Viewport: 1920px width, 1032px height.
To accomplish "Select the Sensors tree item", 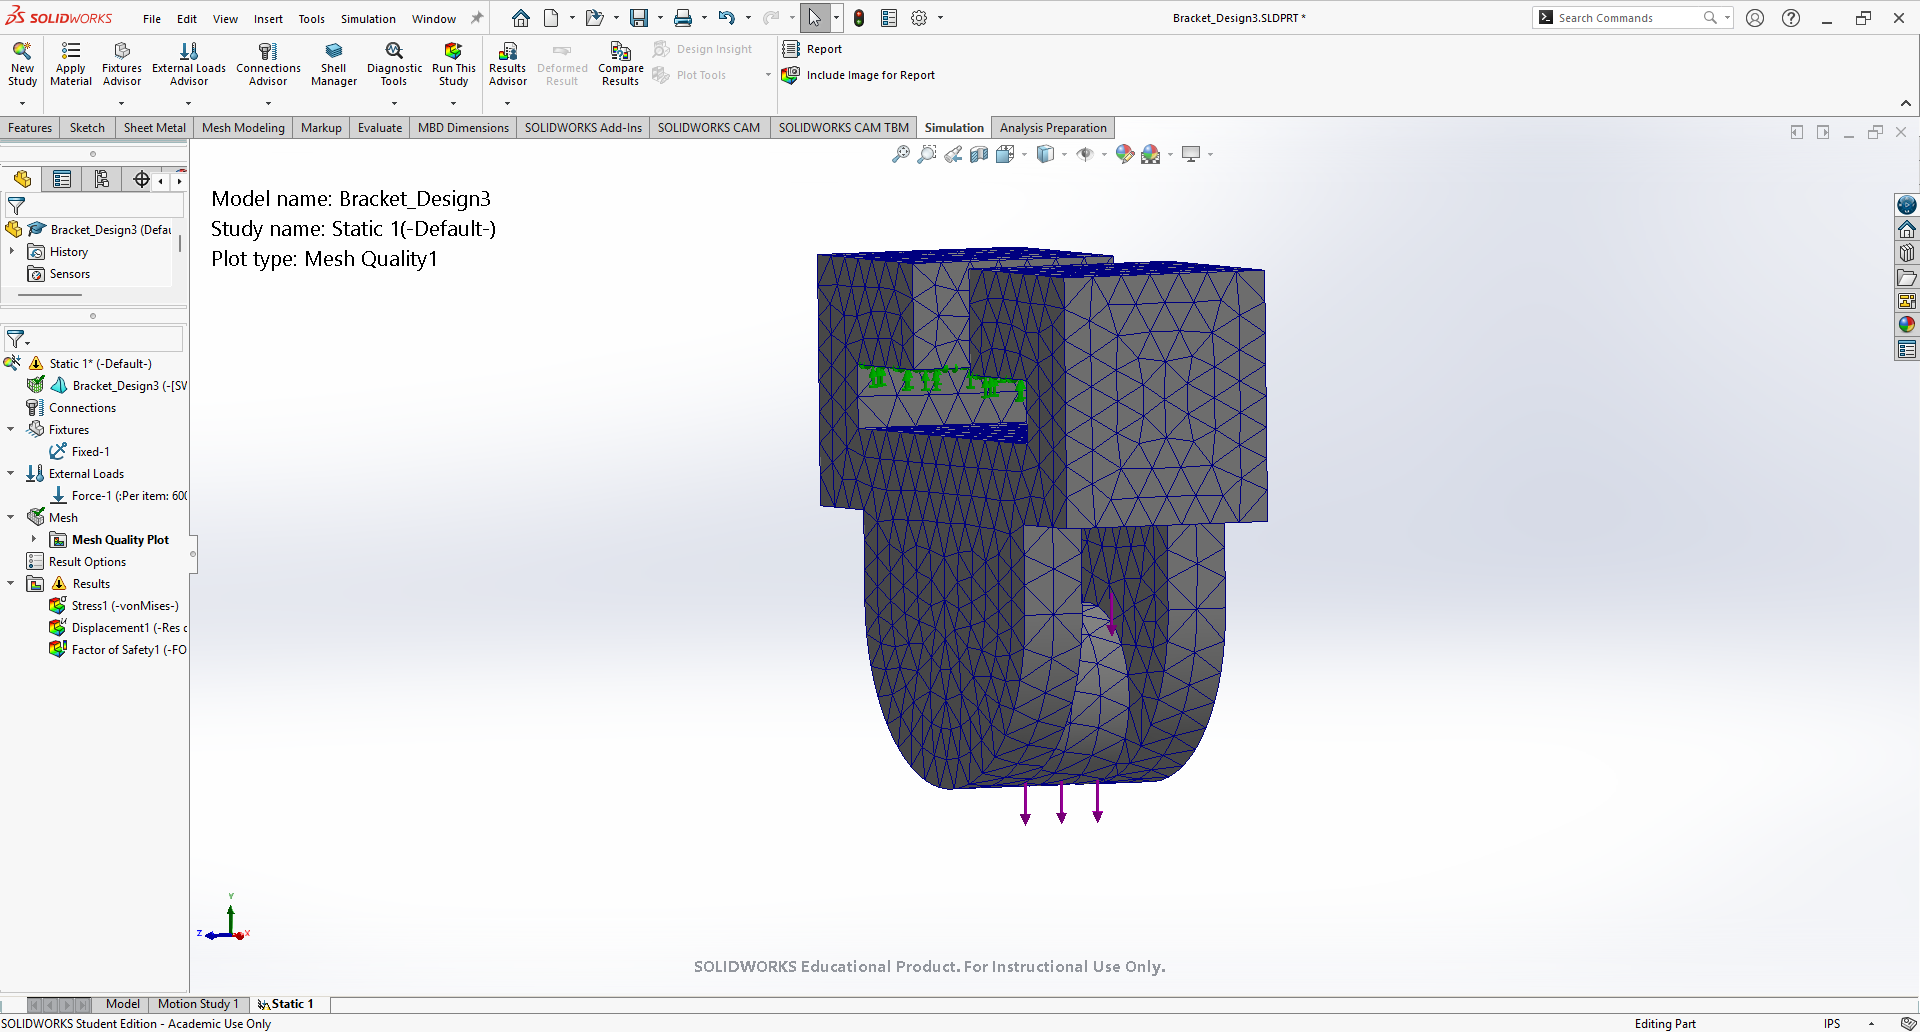I will click(59, 274).
